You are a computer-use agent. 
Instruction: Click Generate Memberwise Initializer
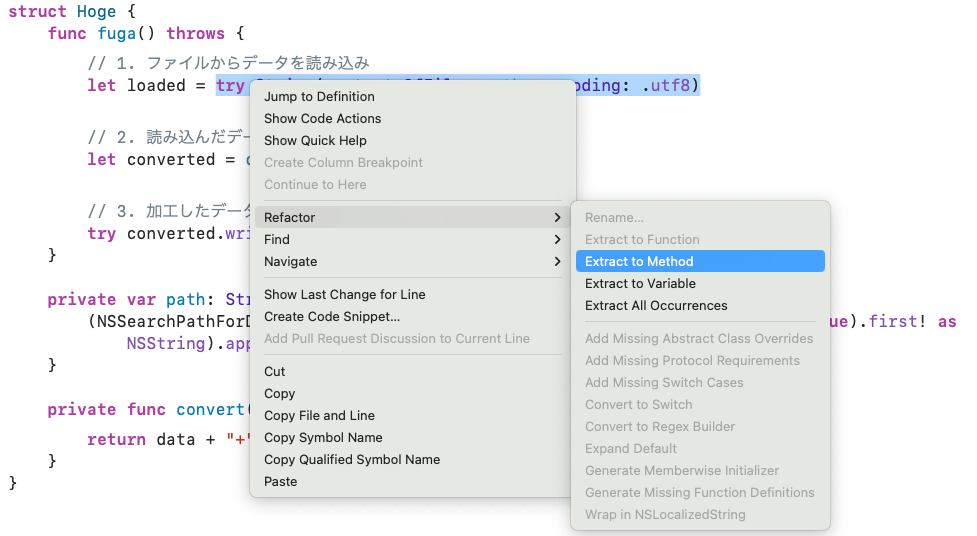(x=700, y=471)
